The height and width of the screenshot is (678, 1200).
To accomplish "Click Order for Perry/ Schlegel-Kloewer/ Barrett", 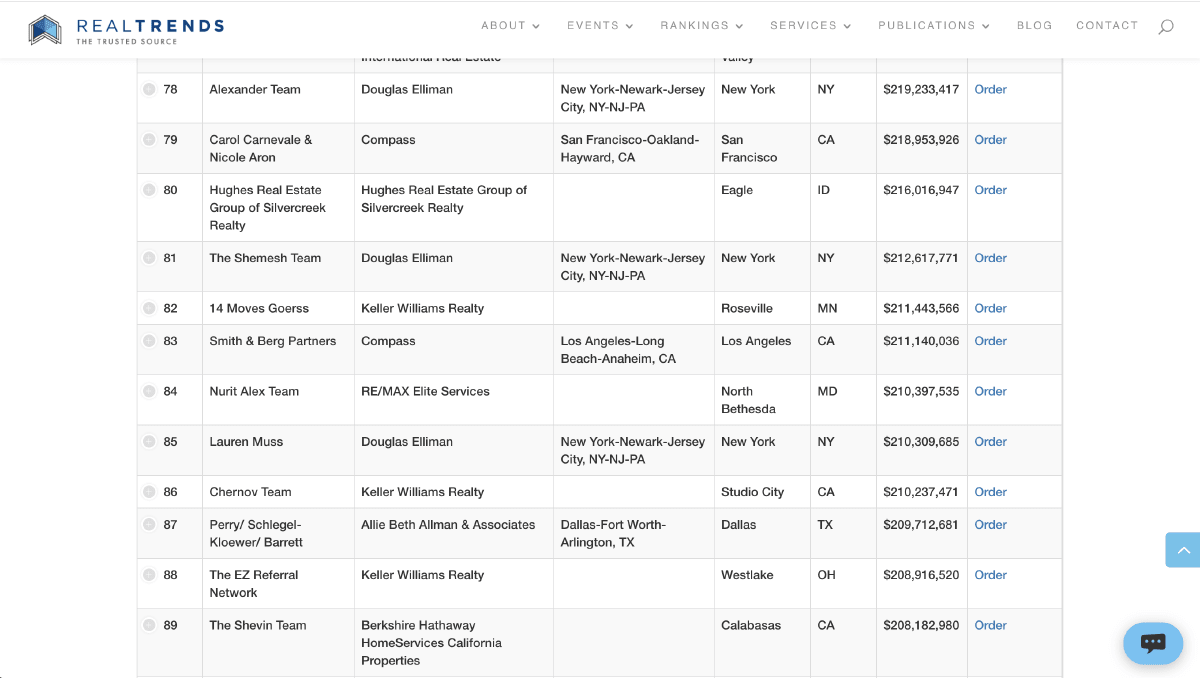I will click(990, 525).
